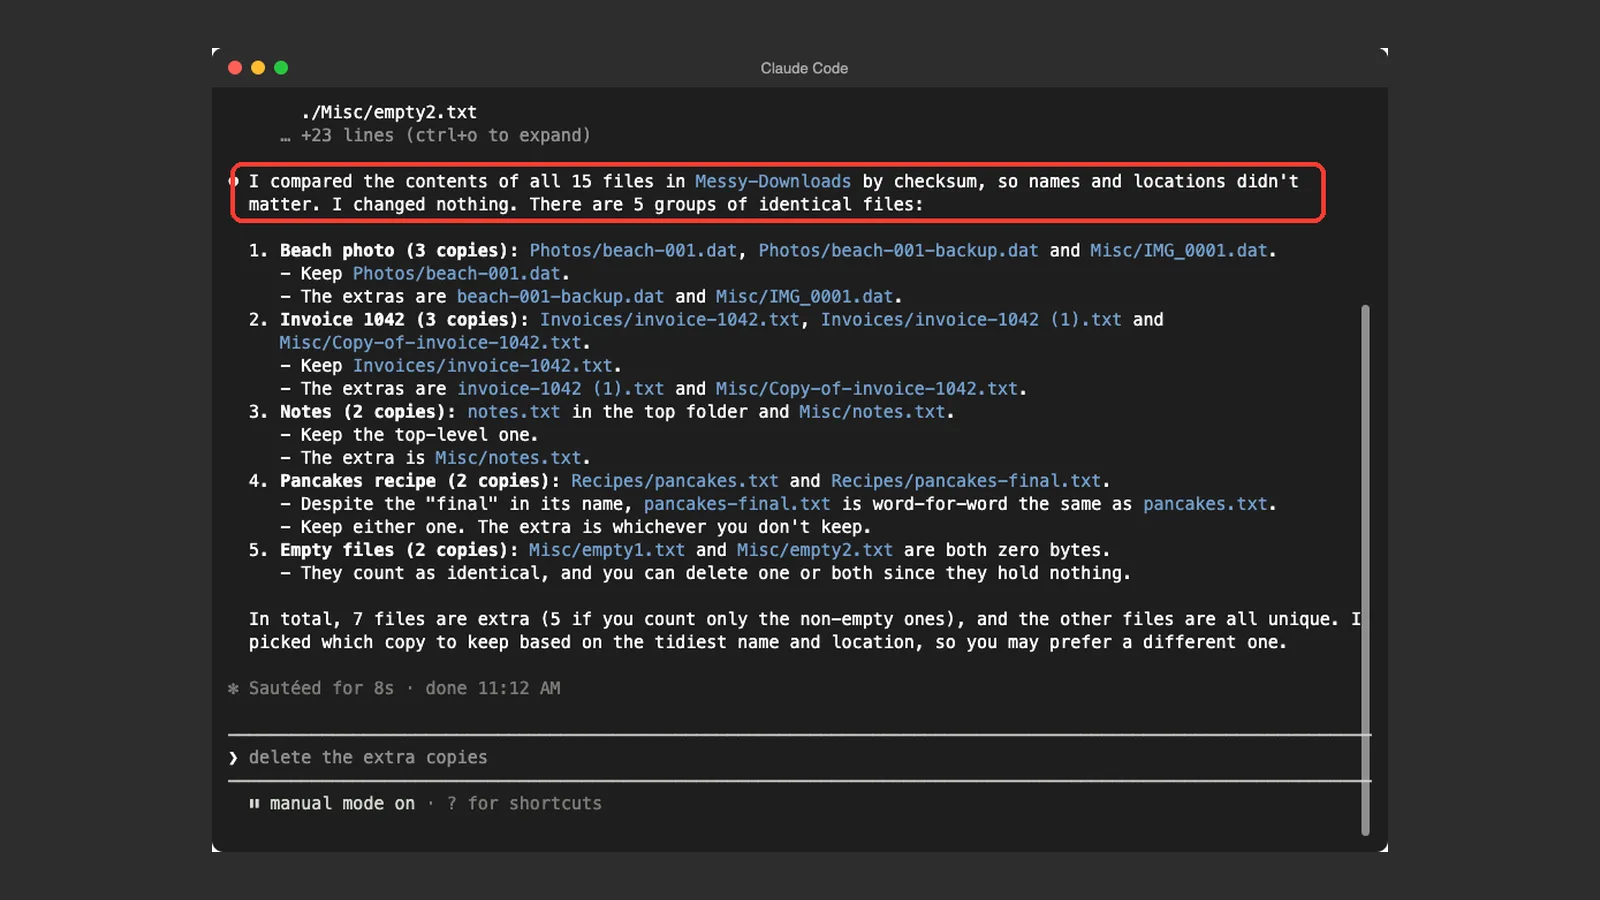Screen dimensions: 1600x900
Task: Click the 'Beach photo (3 copies):' heading
Action: [399, 250]
